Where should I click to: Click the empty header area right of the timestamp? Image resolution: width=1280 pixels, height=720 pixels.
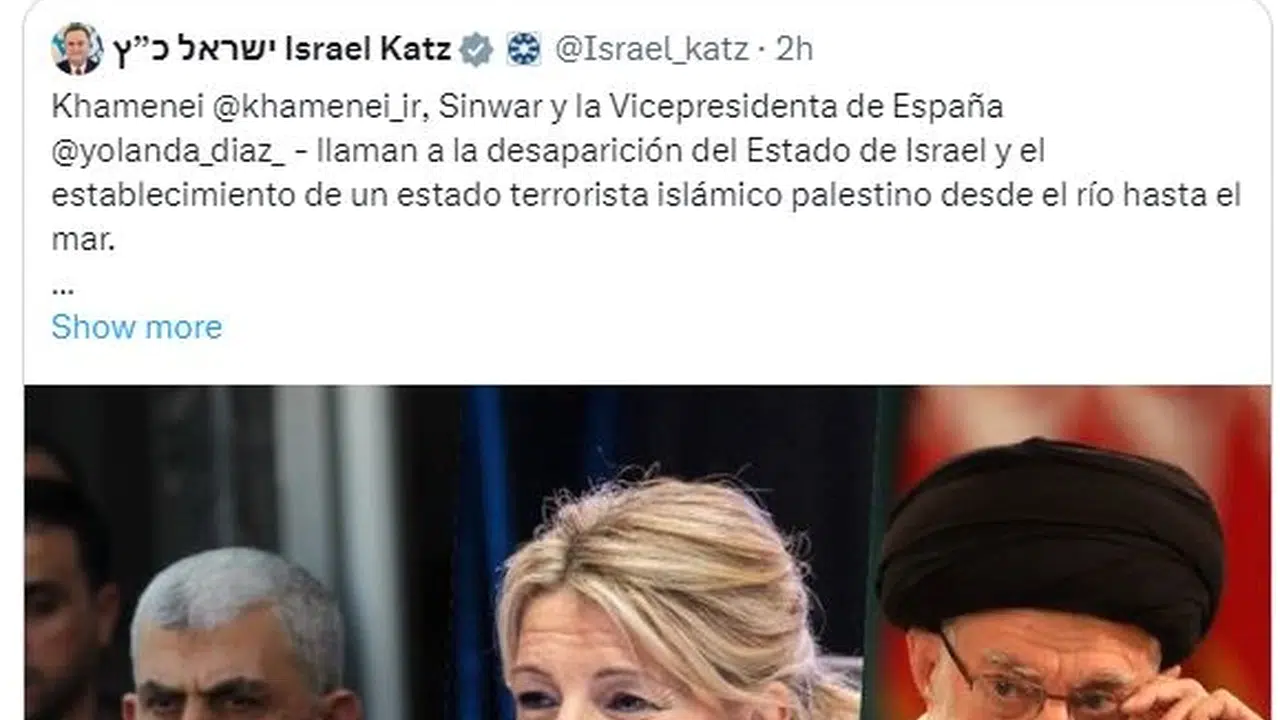click(x=1030, y=49)
